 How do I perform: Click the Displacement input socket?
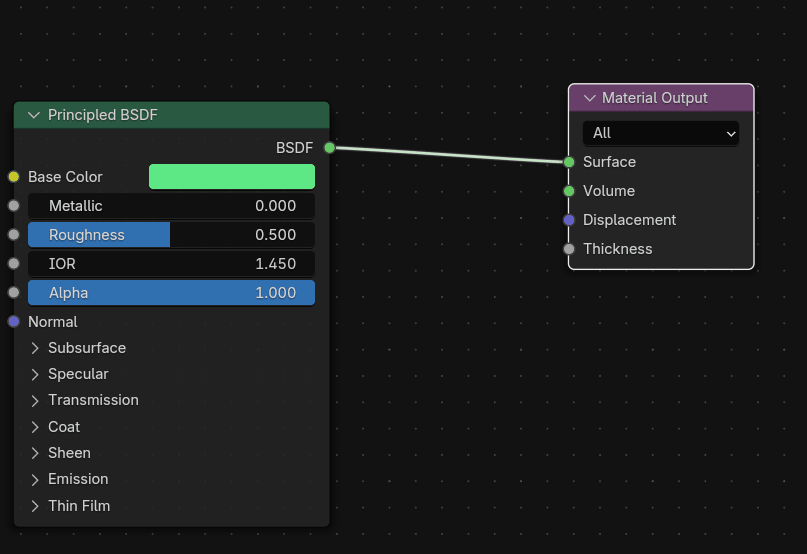(569, 220)
